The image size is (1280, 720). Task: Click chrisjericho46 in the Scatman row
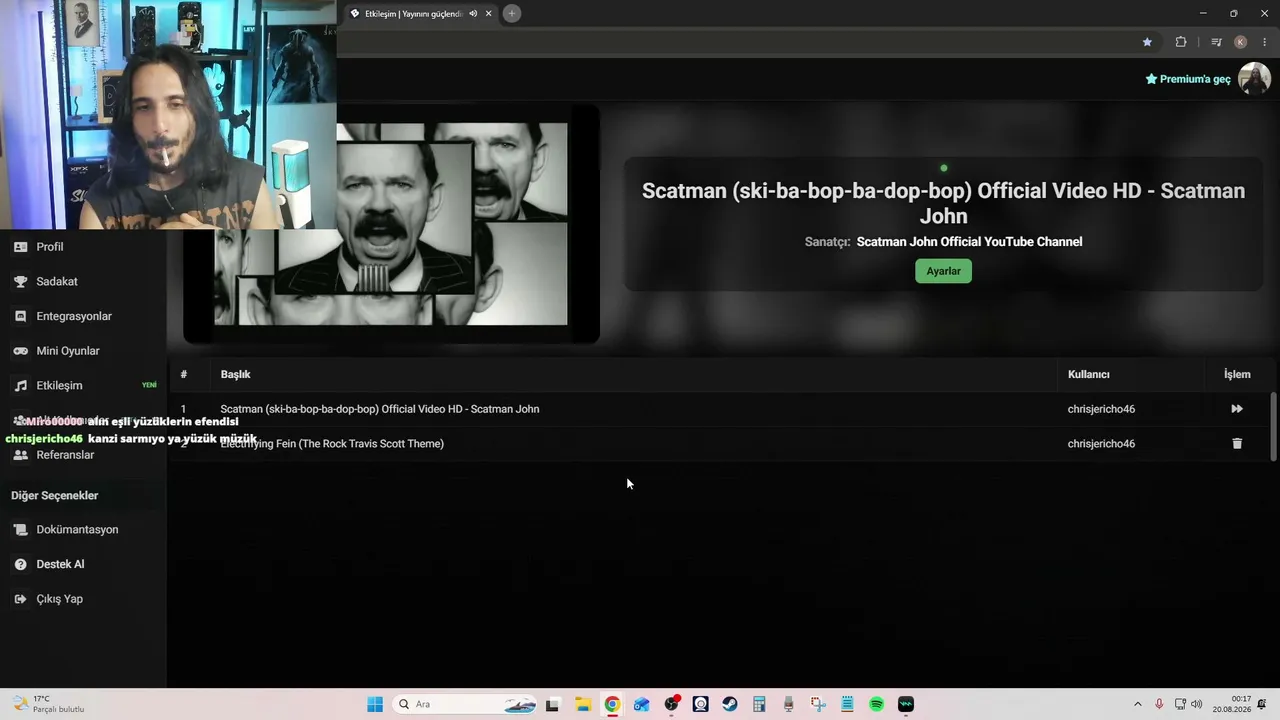coord(1101,409)
